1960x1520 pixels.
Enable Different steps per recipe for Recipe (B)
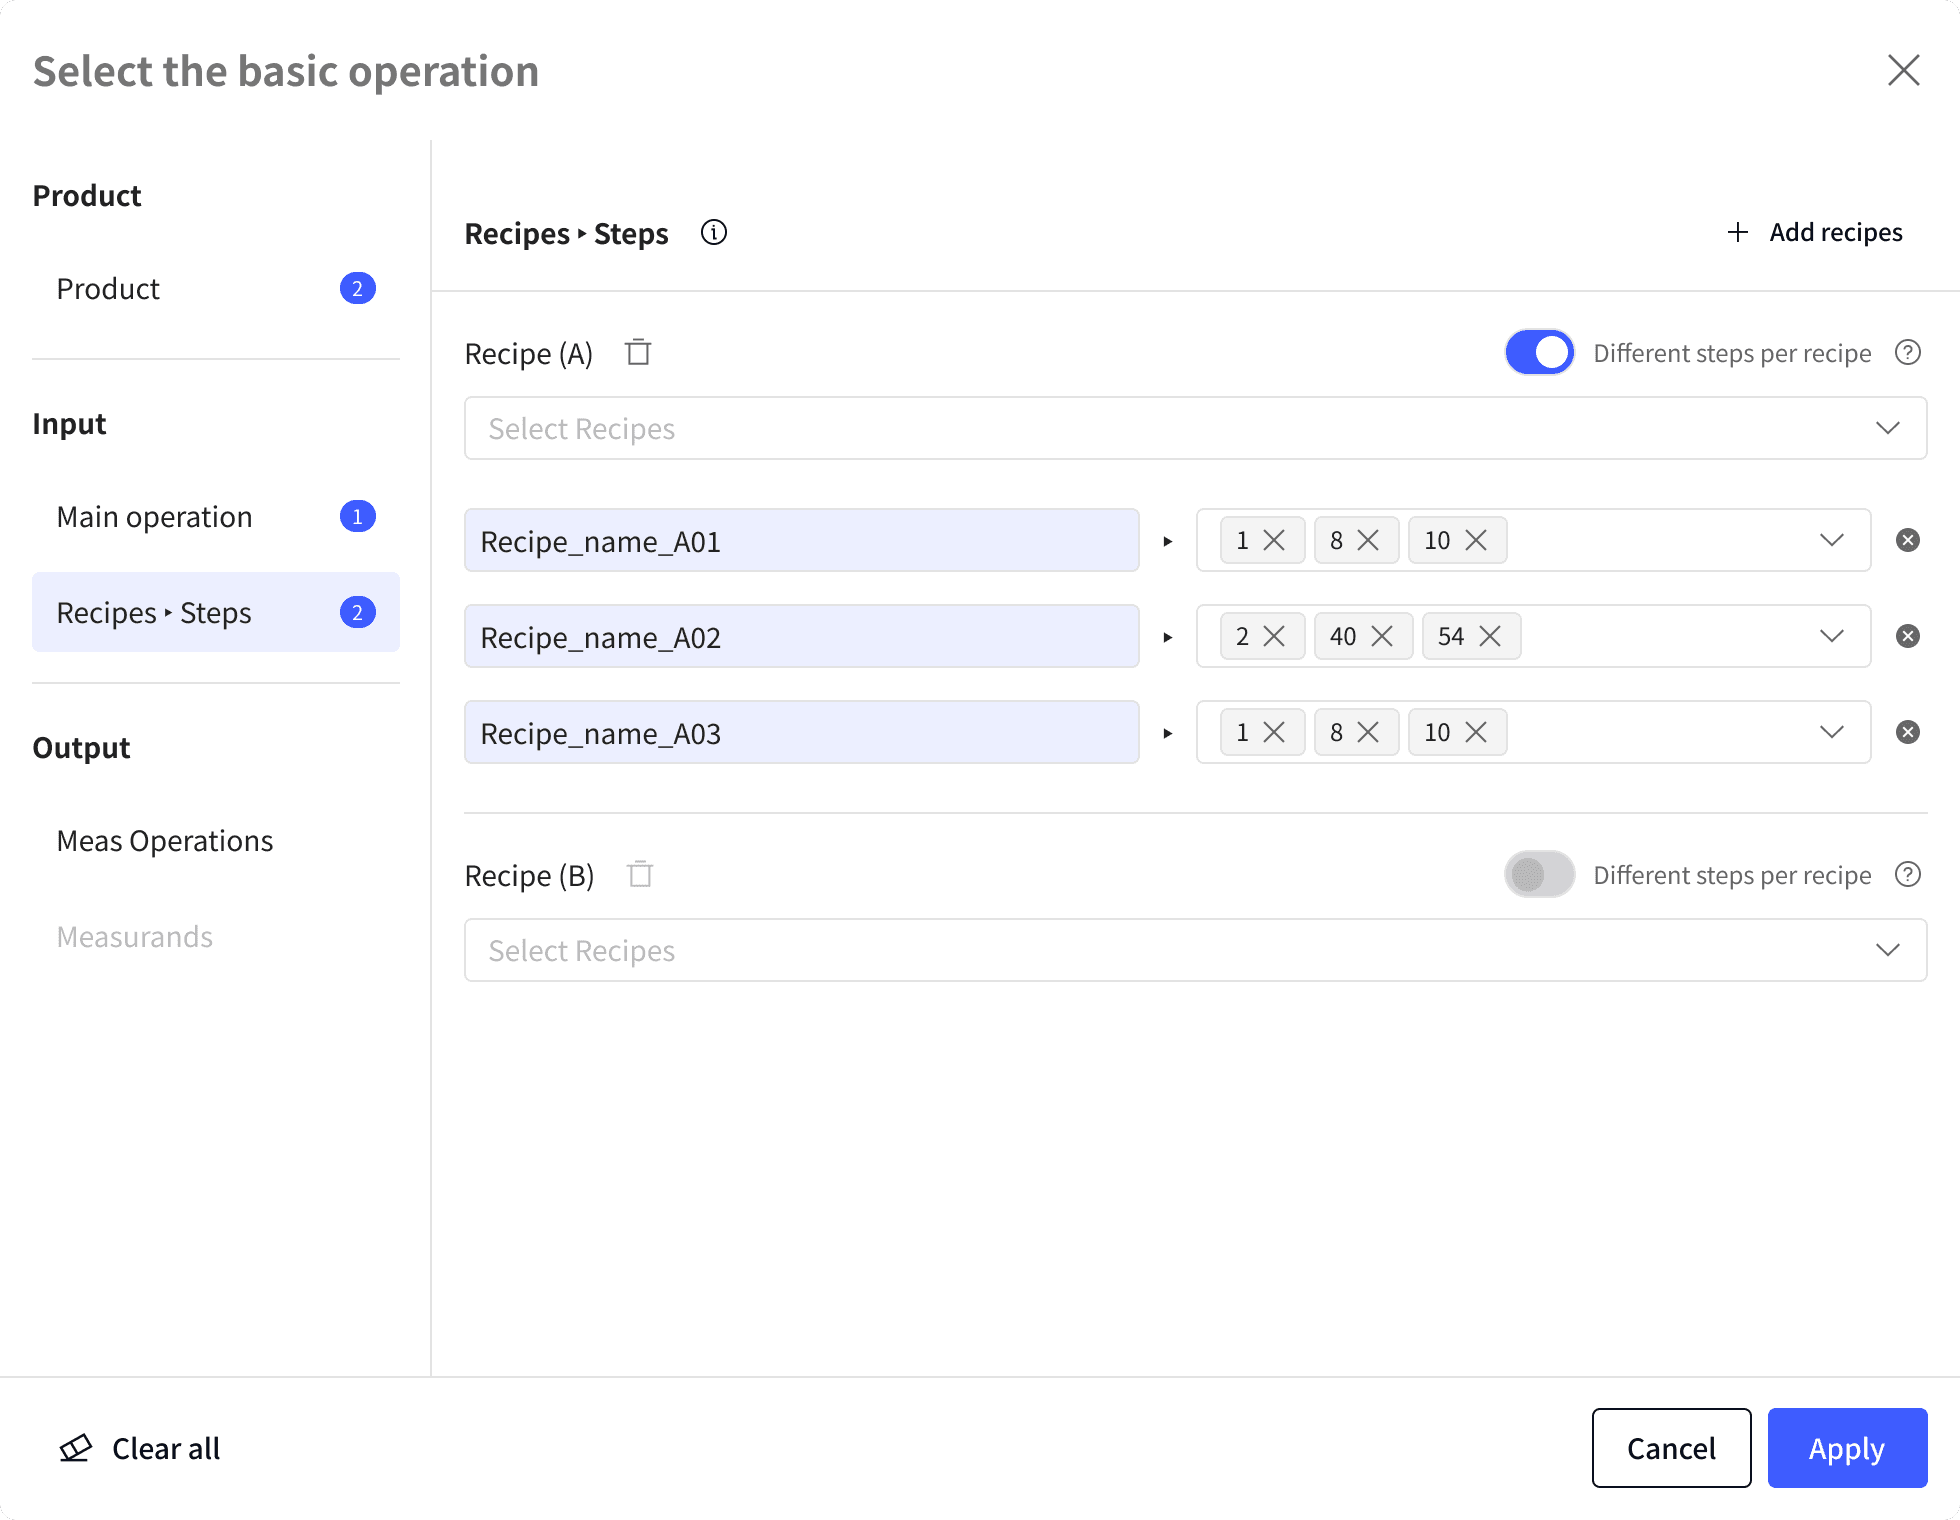coord(1540,875)
